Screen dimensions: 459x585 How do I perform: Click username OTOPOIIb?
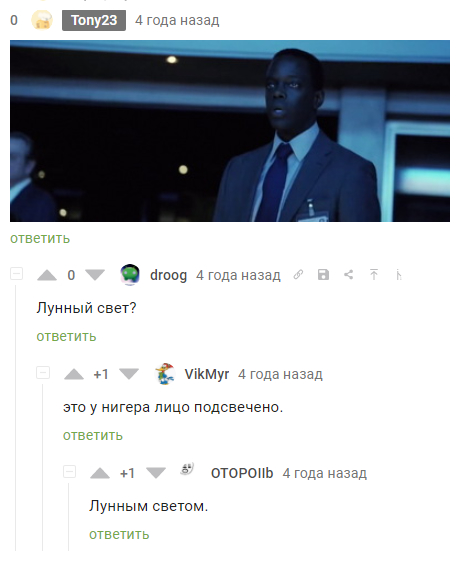(x=242, y=473)
